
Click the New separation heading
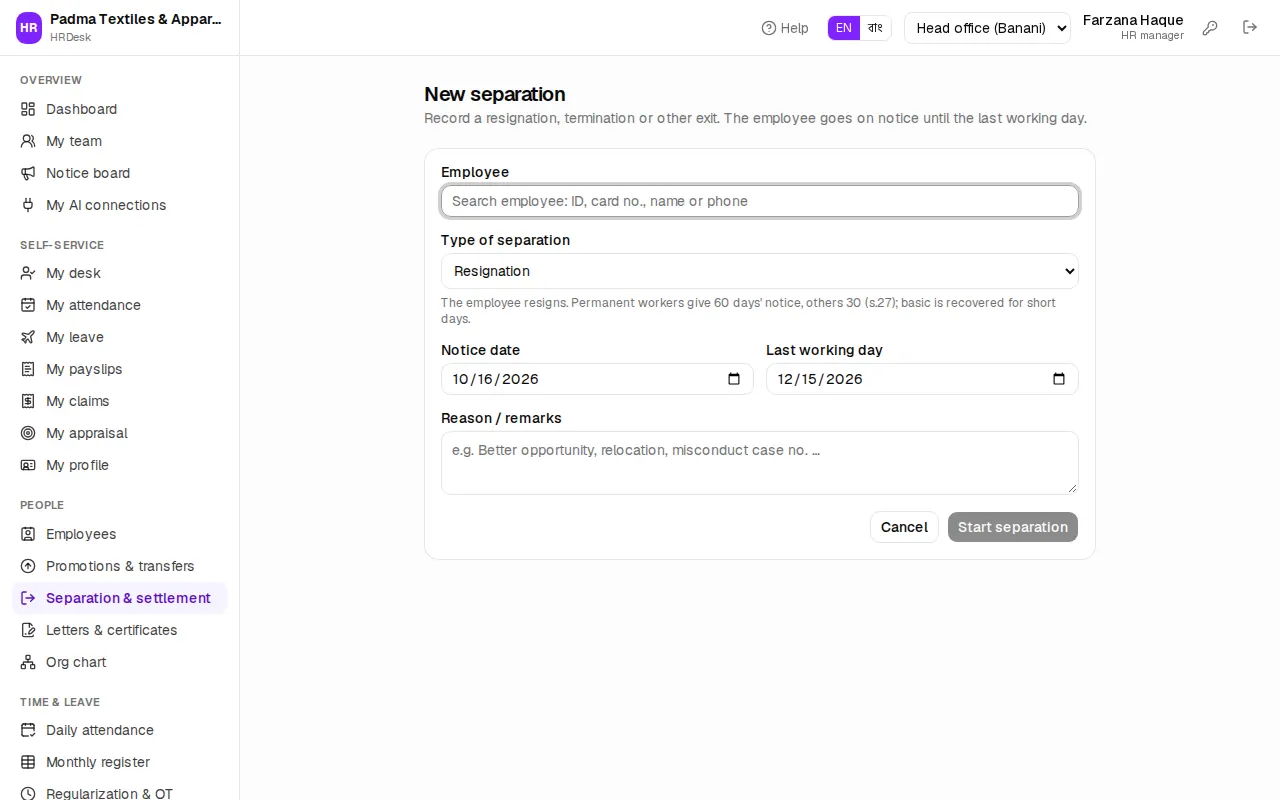495,94
